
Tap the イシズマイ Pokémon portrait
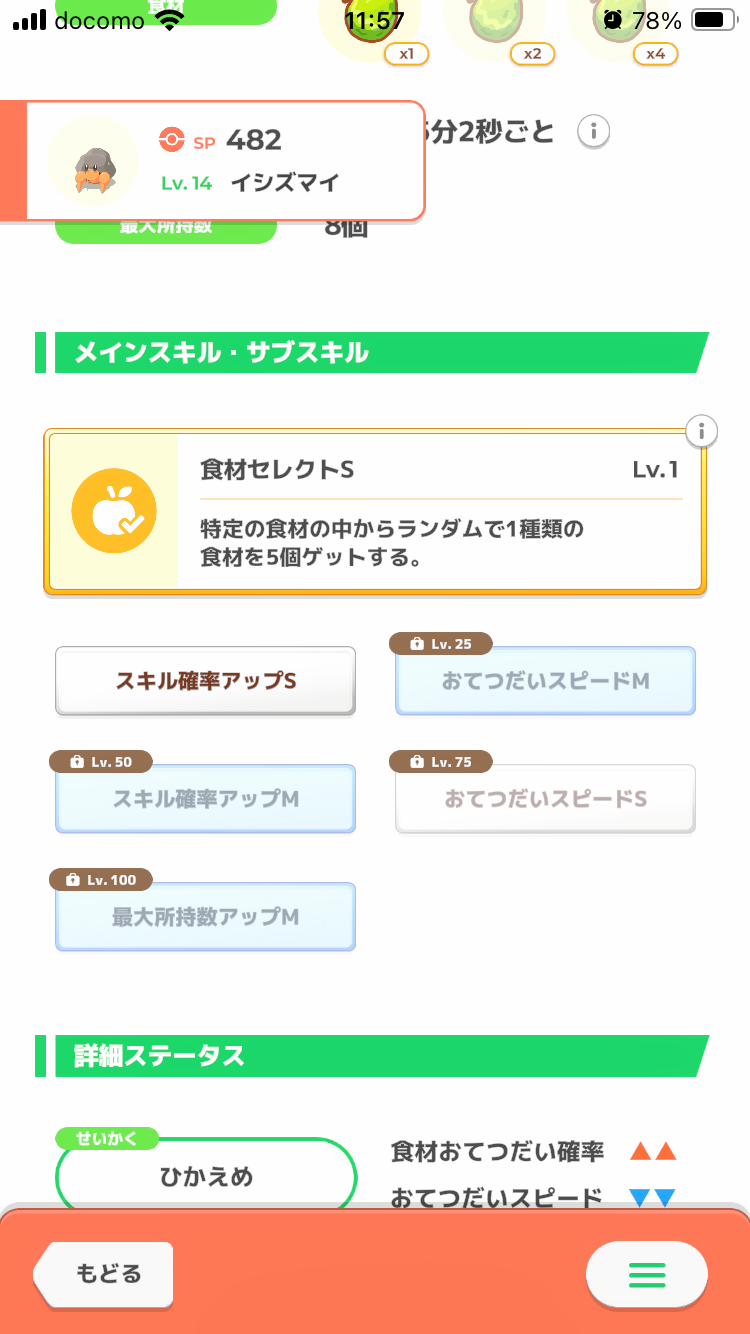coord(93,161)
